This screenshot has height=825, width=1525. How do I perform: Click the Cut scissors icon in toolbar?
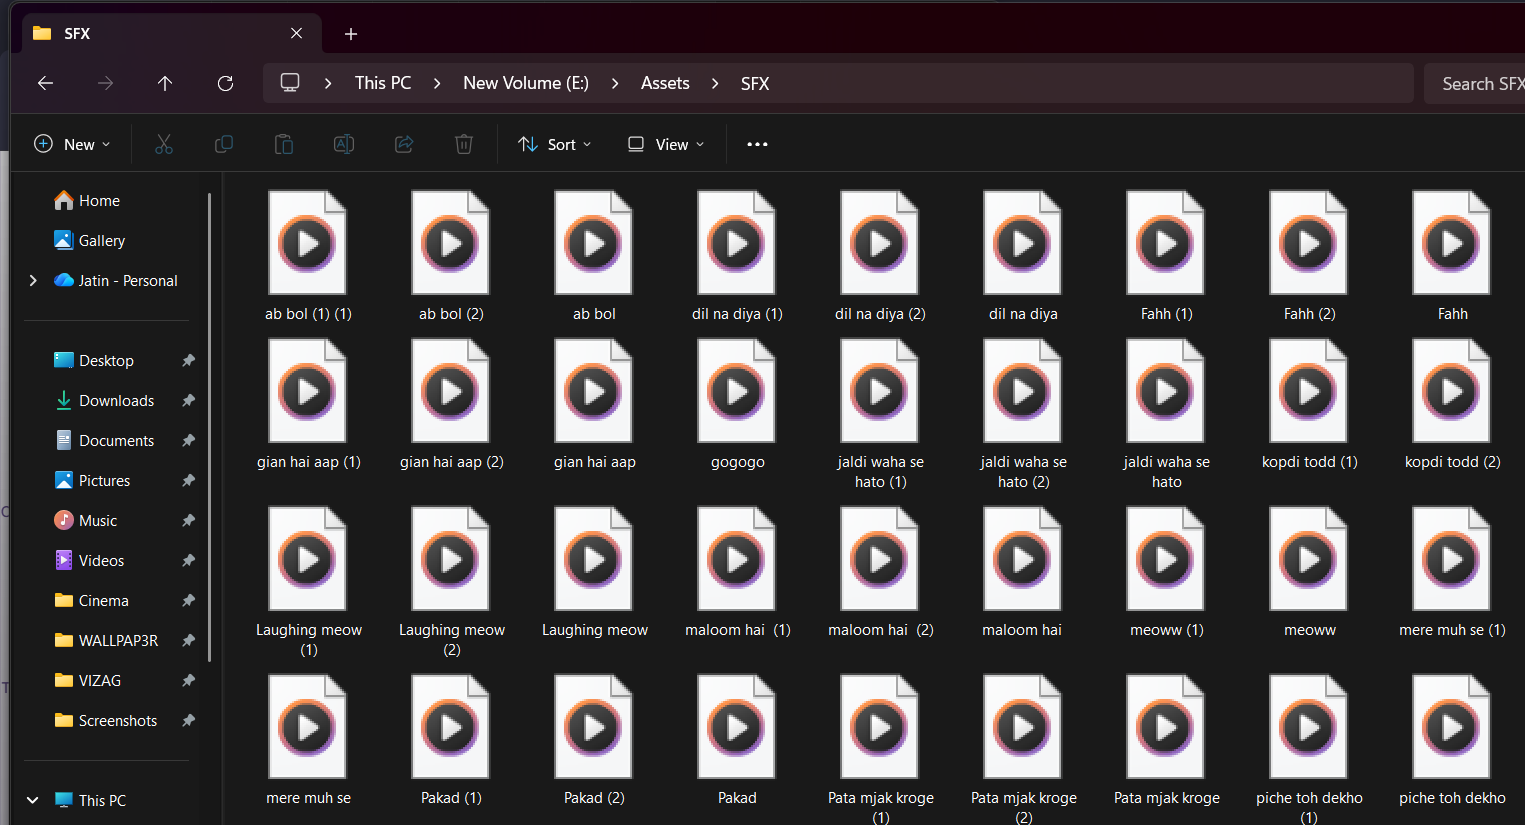pyautogui.click(x=164, y=144)
